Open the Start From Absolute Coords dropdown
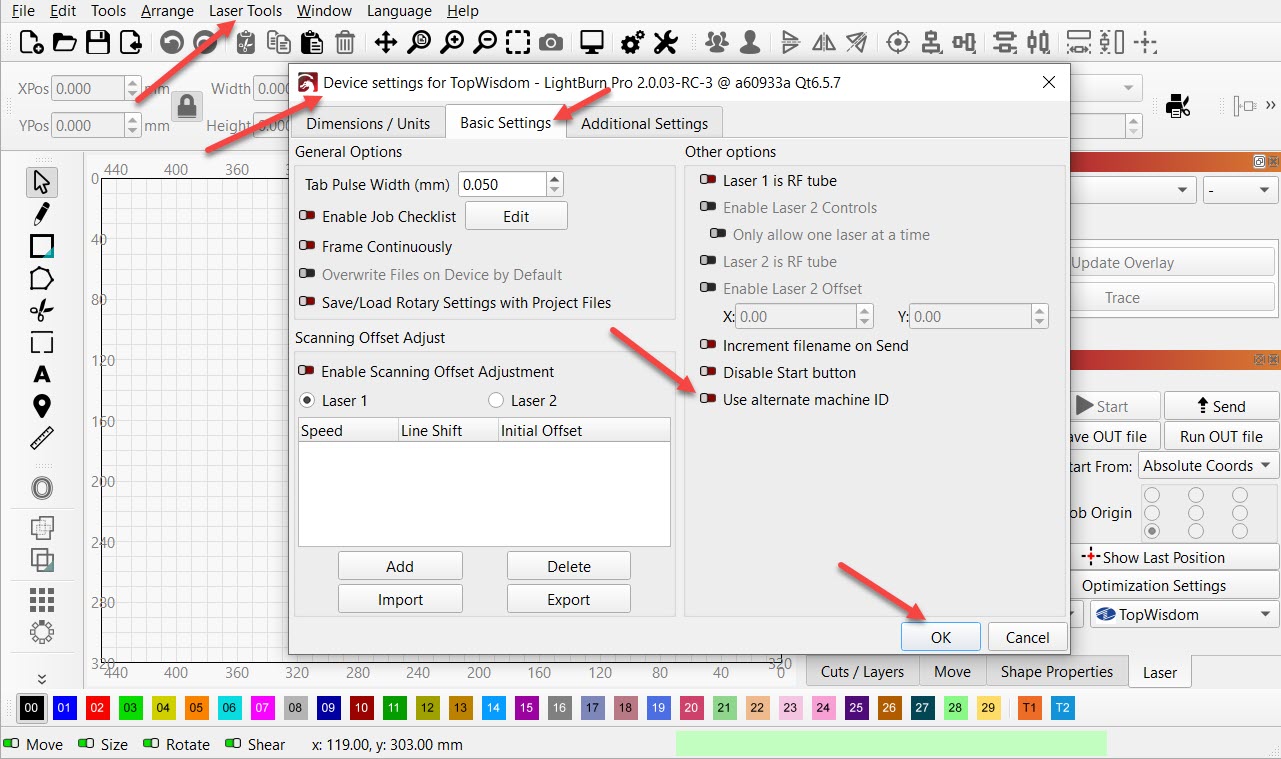This screenshot has height=759, width=1281. coord(1208,466)
